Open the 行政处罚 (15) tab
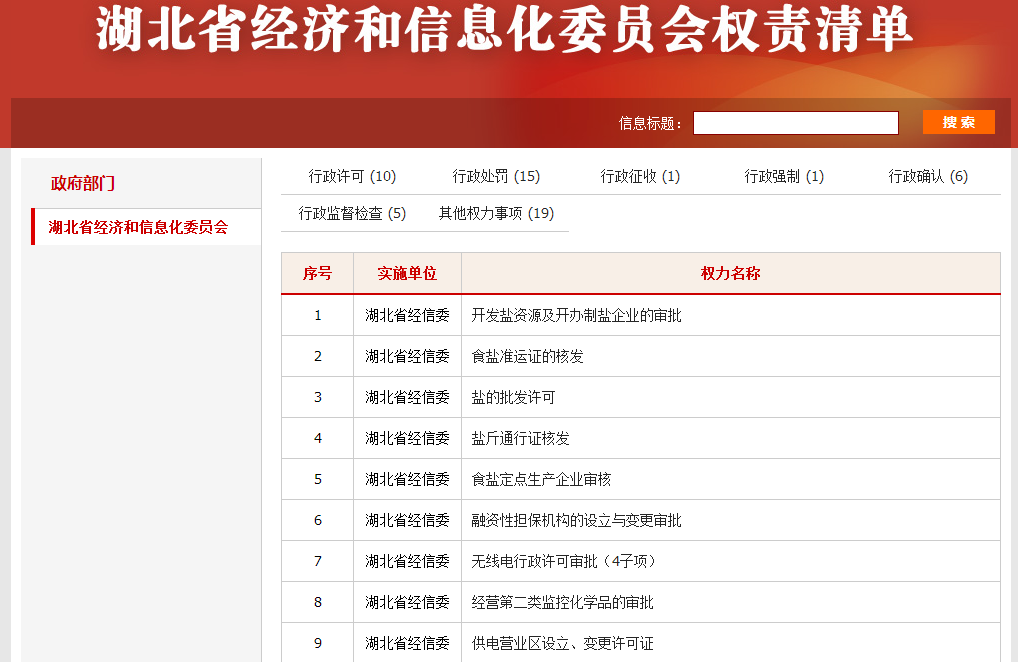This screenshot has height=662, width=1018. coord(496,176)
